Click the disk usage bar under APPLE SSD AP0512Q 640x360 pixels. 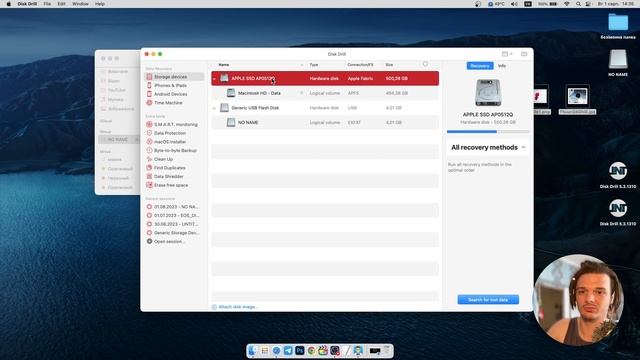[x=488, y=131]
